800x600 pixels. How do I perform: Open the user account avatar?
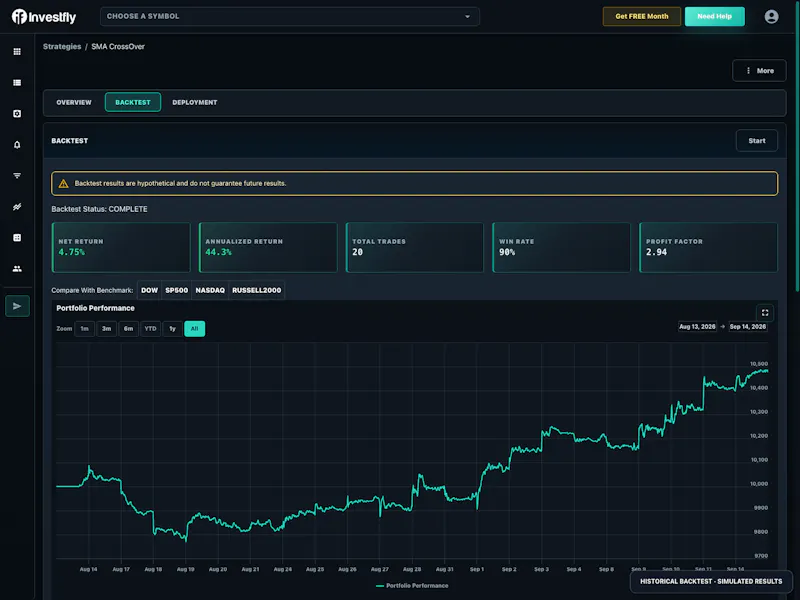[771, 17]
